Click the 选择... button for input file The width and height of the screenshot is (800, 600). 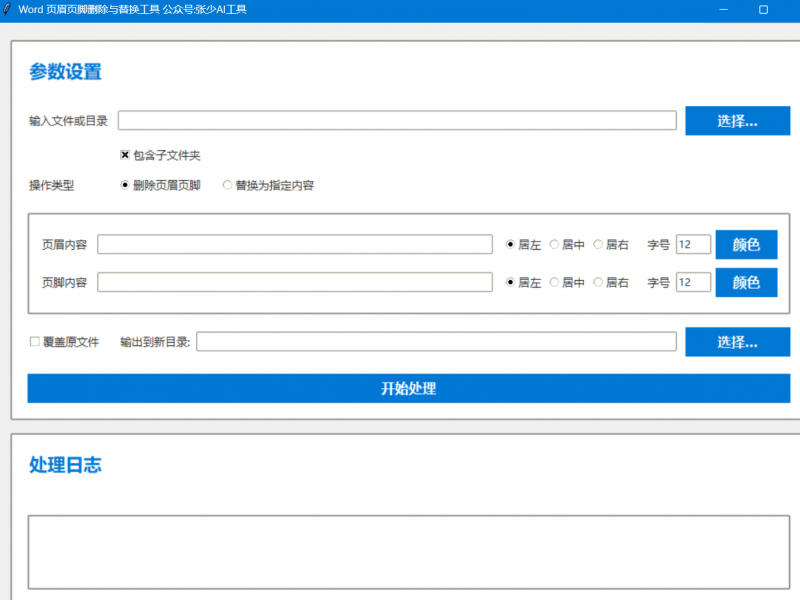[737, 121]
